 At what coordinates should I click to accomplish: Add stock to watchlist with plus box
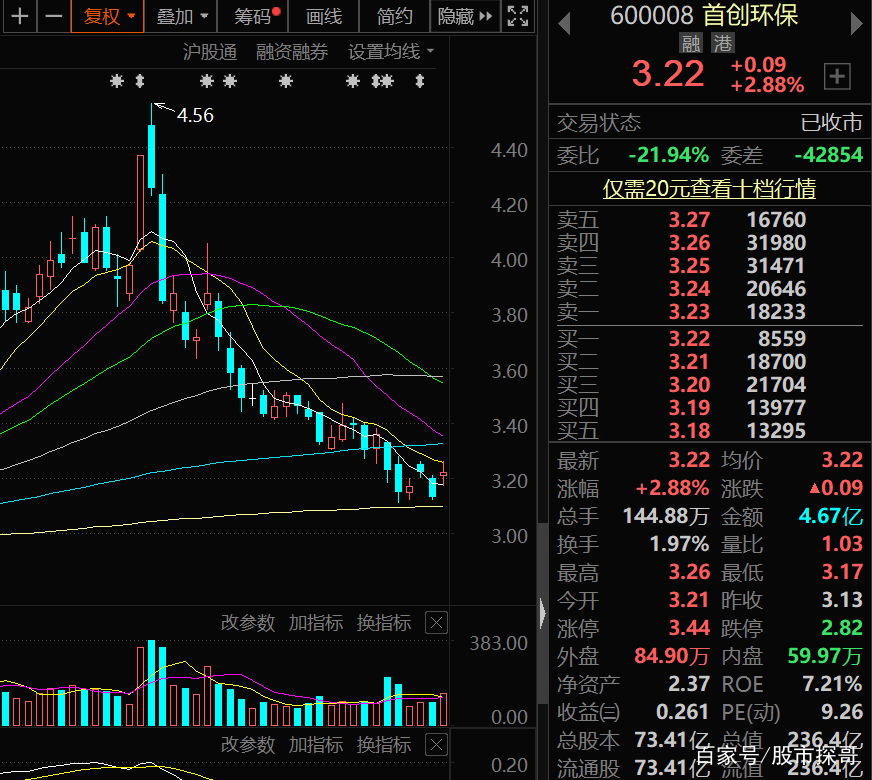point(836,76)
